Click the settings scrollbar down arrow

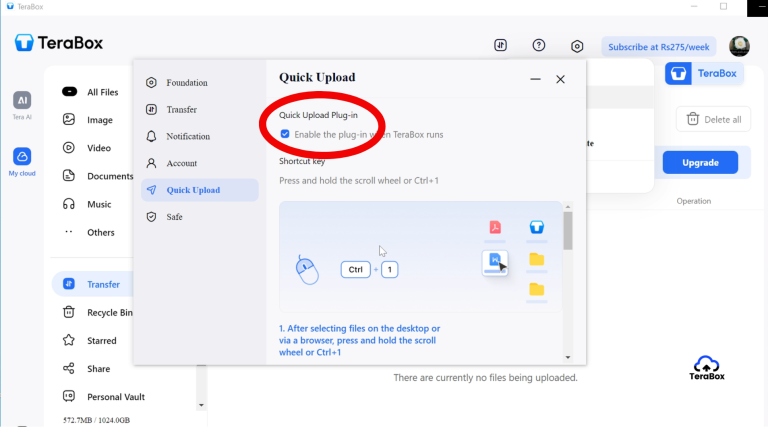click(568, 358)
